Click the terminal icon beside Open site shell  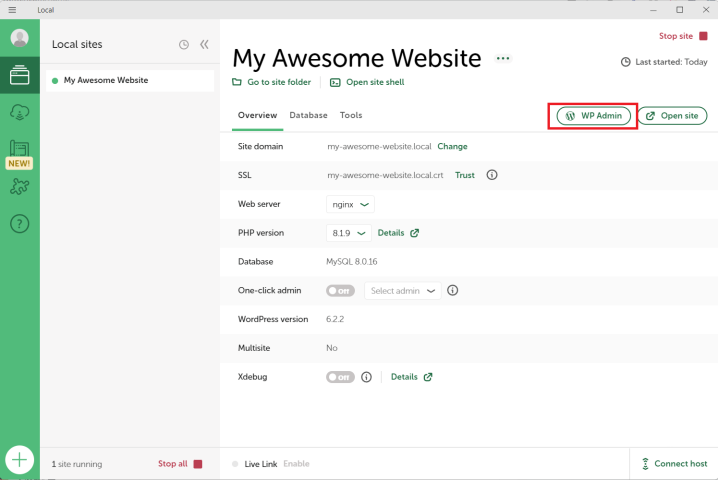click(x=335, y=82)
